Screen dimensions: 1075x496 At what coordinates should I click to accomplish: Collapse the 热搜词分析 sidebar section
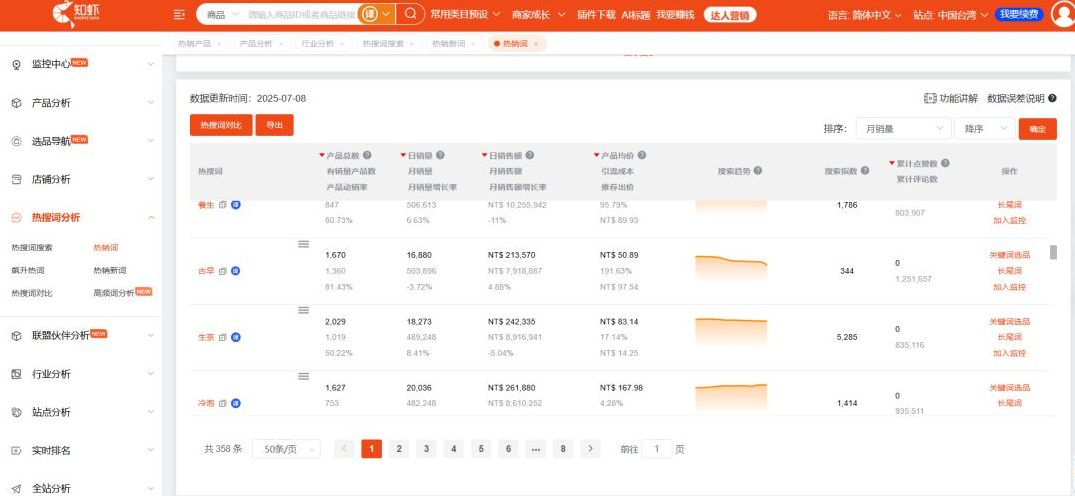tap(151, 217)
